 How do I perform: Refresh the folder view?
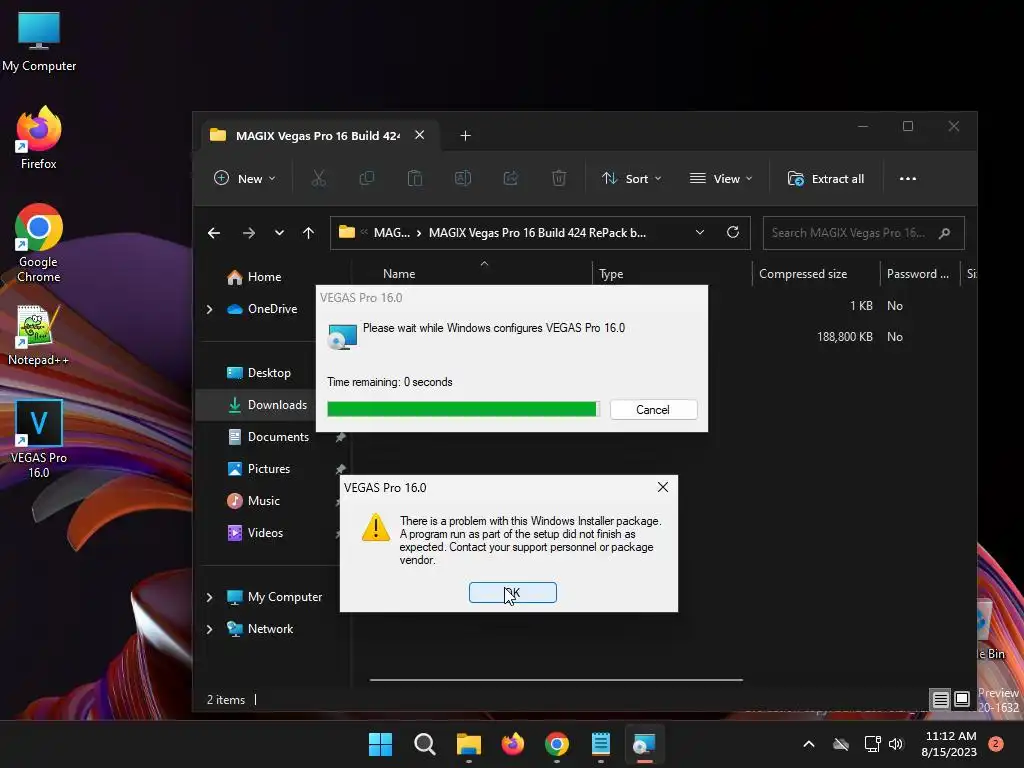(x=733, y=232)
